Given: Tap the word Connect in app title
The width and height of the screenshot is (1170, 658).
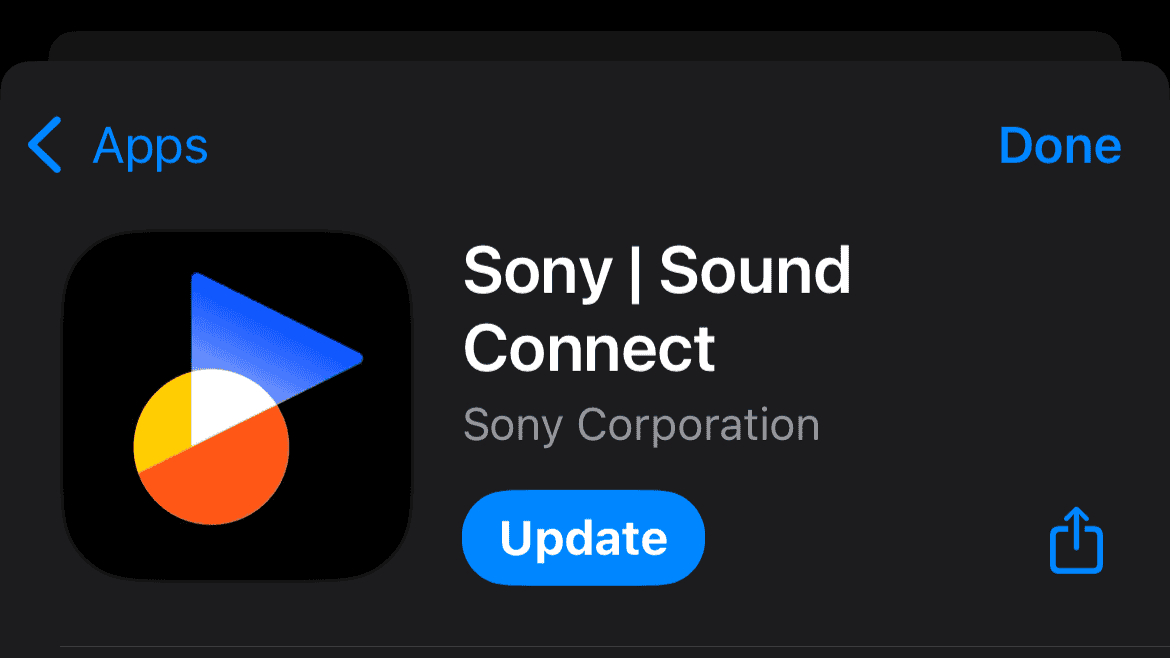Looking at the screenshot, I should pyautogui.click(x=589, y=348).
